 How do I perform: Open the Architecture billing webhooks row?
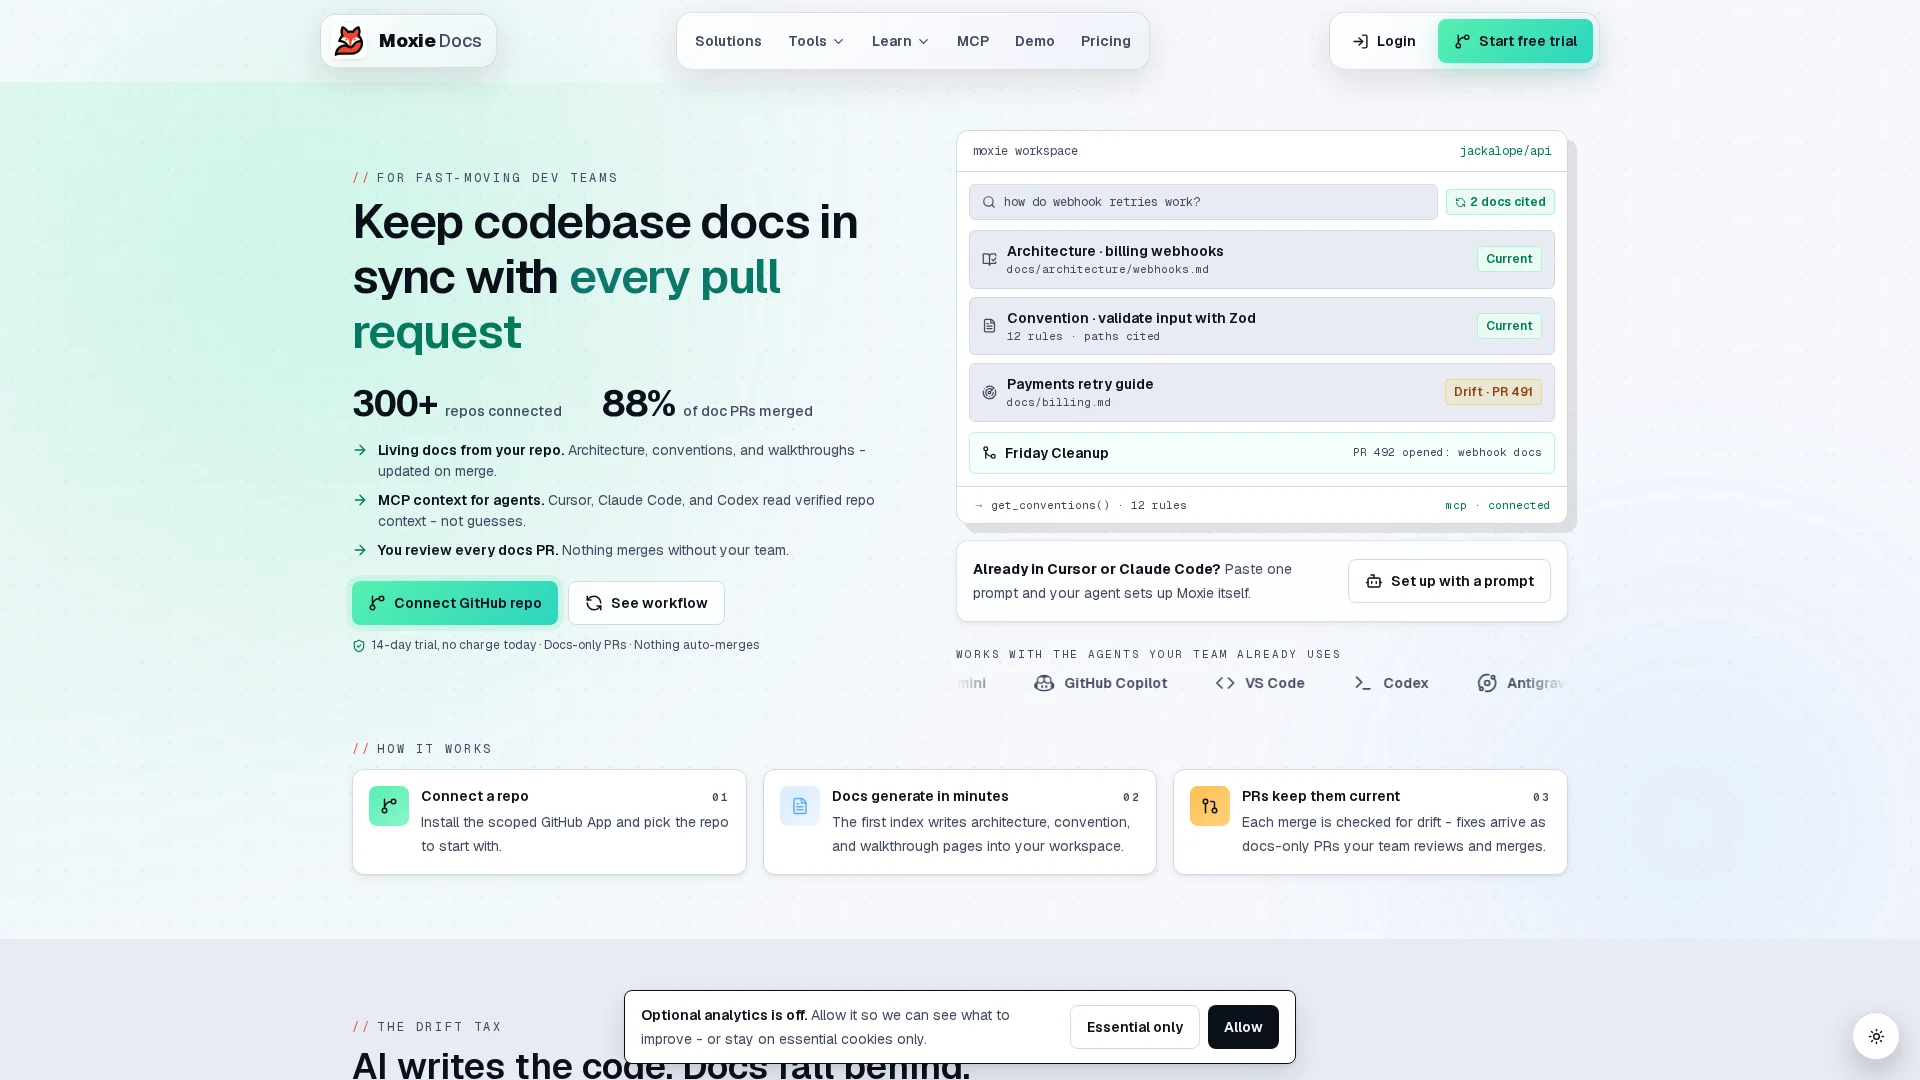point(1262,259)
